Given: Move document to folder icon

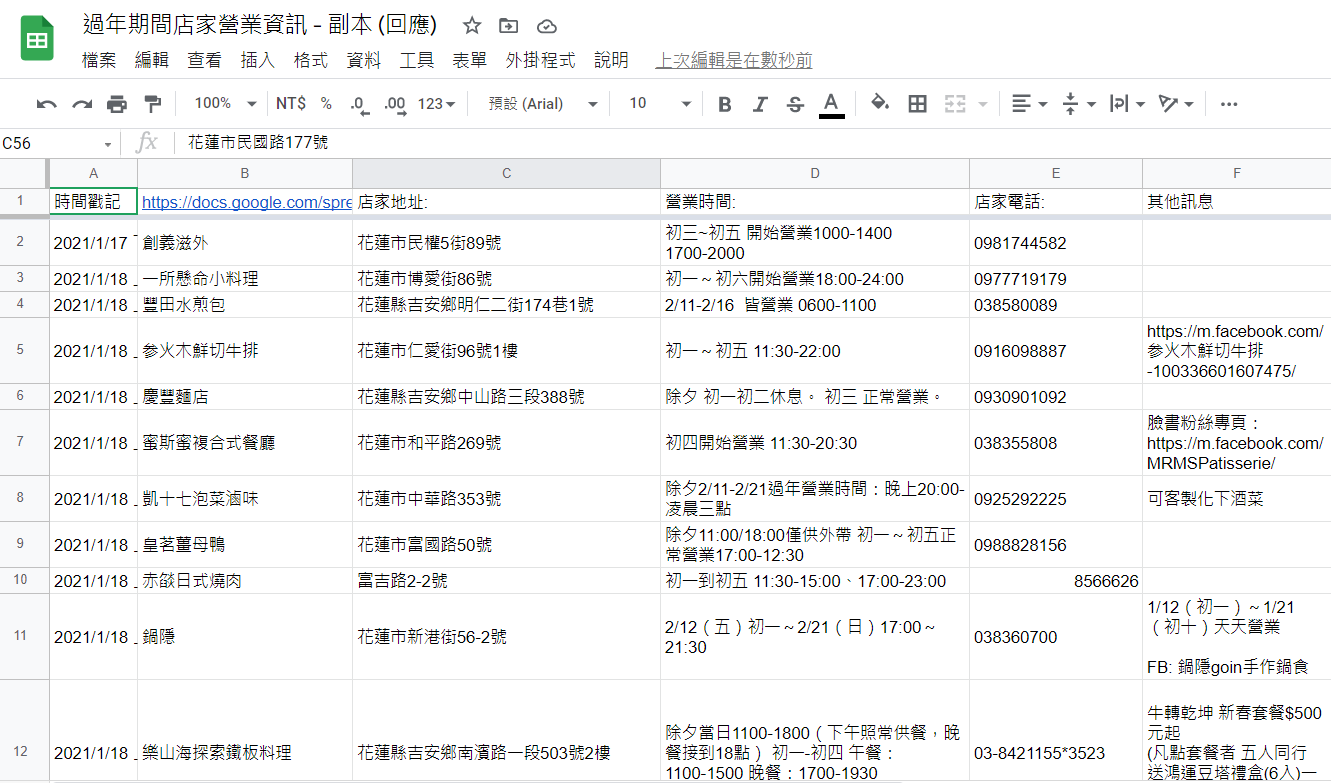Looking at the screenshot, I should (x=509, y=26).
